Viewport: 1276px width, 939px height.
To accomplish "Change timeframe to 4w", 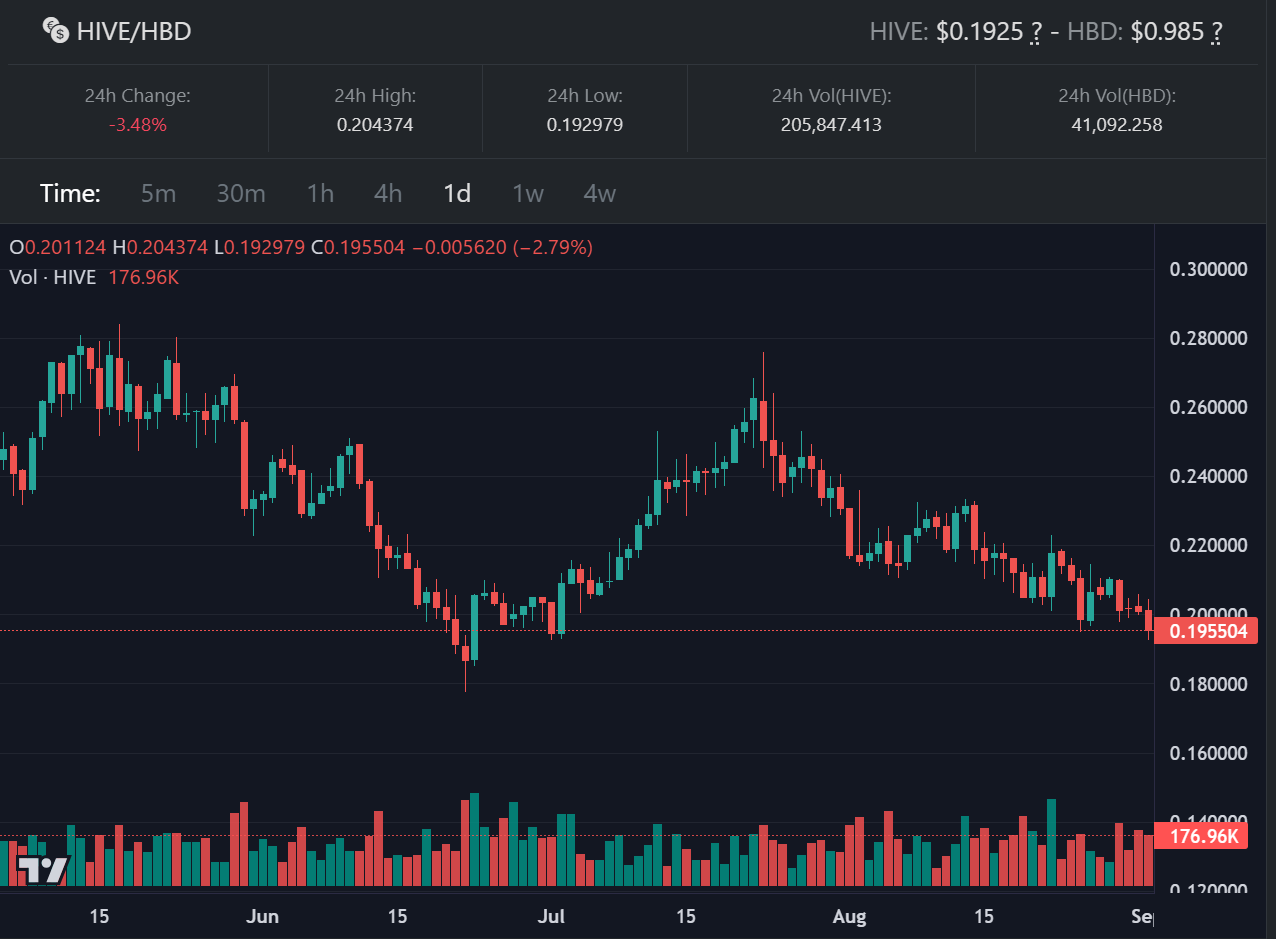I will (600, 193).
